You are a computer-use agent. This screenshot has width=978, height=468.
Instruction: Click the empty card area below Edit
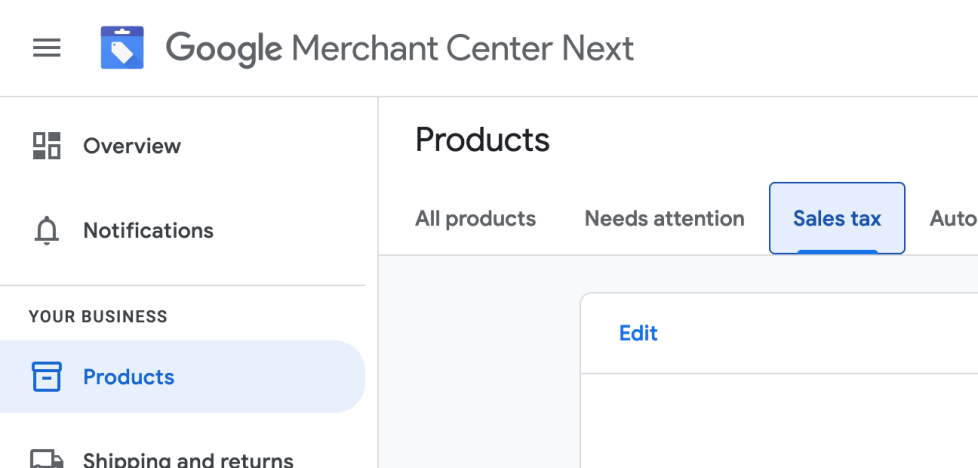(780, 420)
